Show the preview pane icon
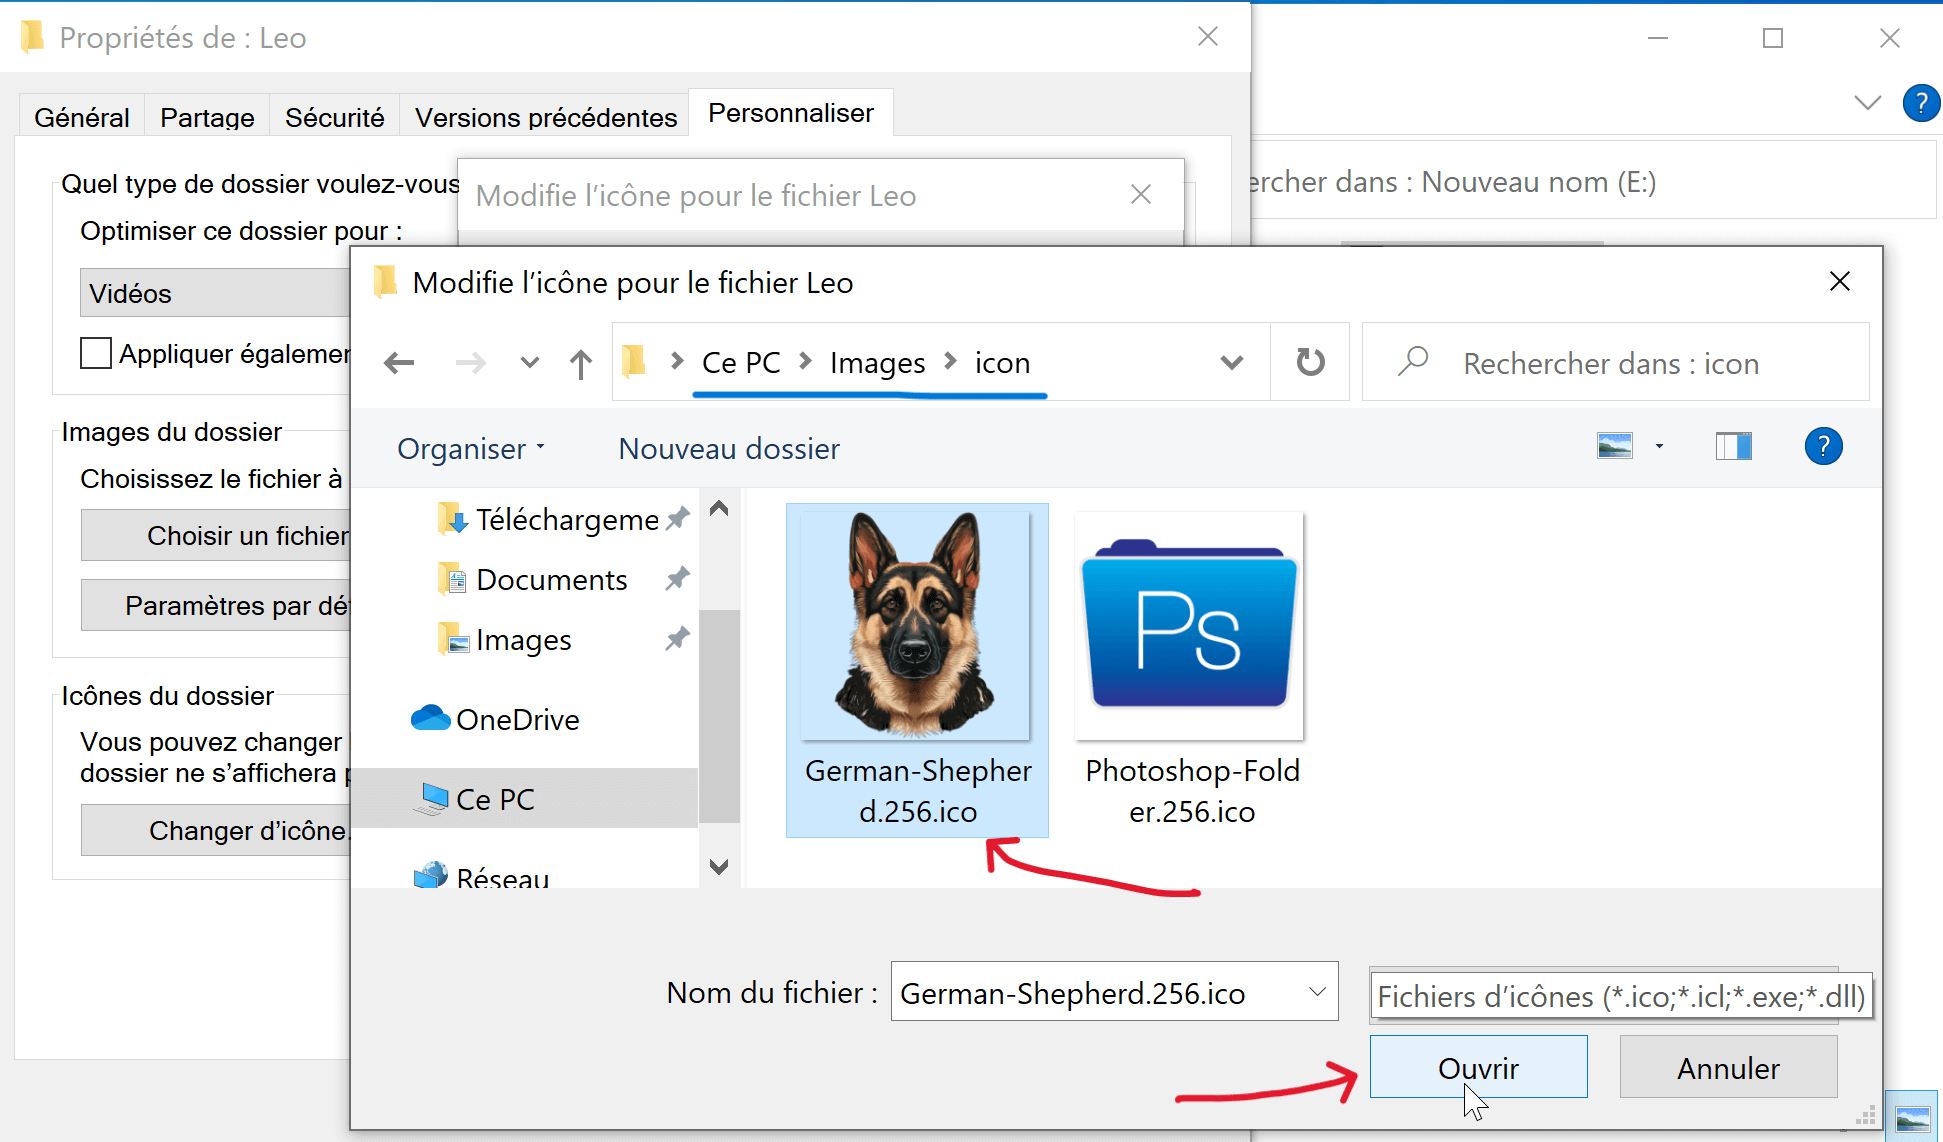This screenshot has width=1943, height=1142. (x=1733, y=446)
